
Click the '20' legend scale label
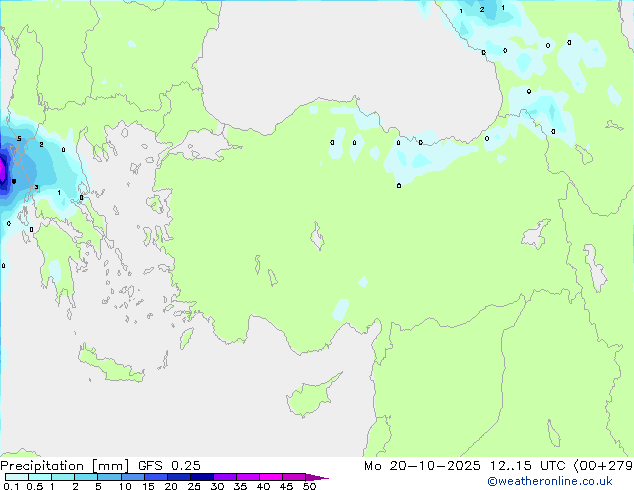(171, 486)
